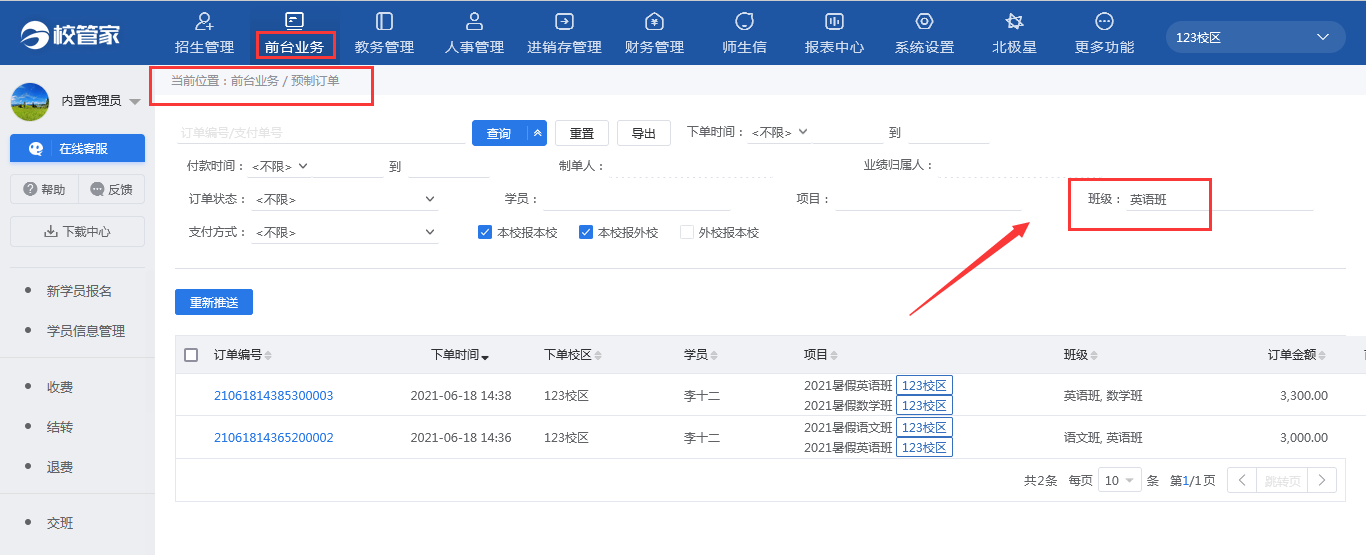Expand advanced search beside 查询
1366x555 pixels.
538,133
